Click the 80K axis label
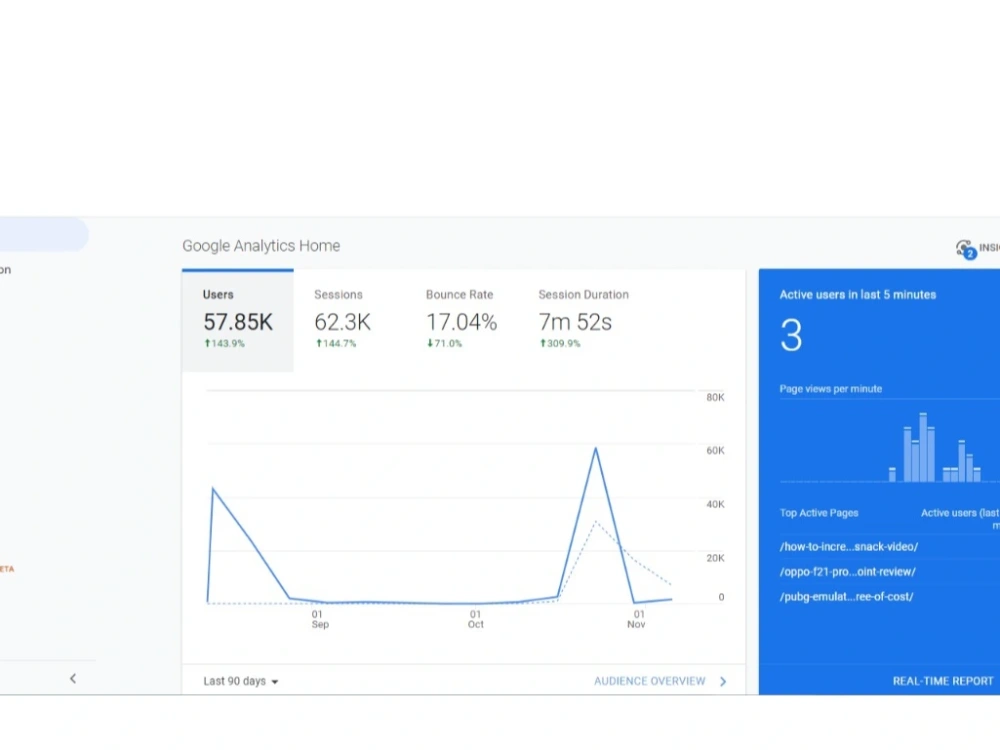This screenshot has height=750, width=1000. coord(715,397)
